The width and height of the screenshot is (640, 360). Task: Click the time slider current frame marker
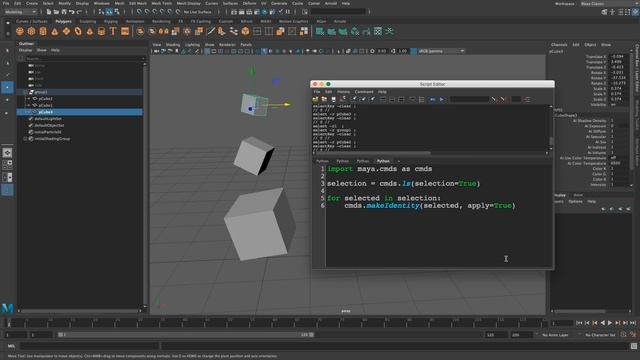coord(9,323)
